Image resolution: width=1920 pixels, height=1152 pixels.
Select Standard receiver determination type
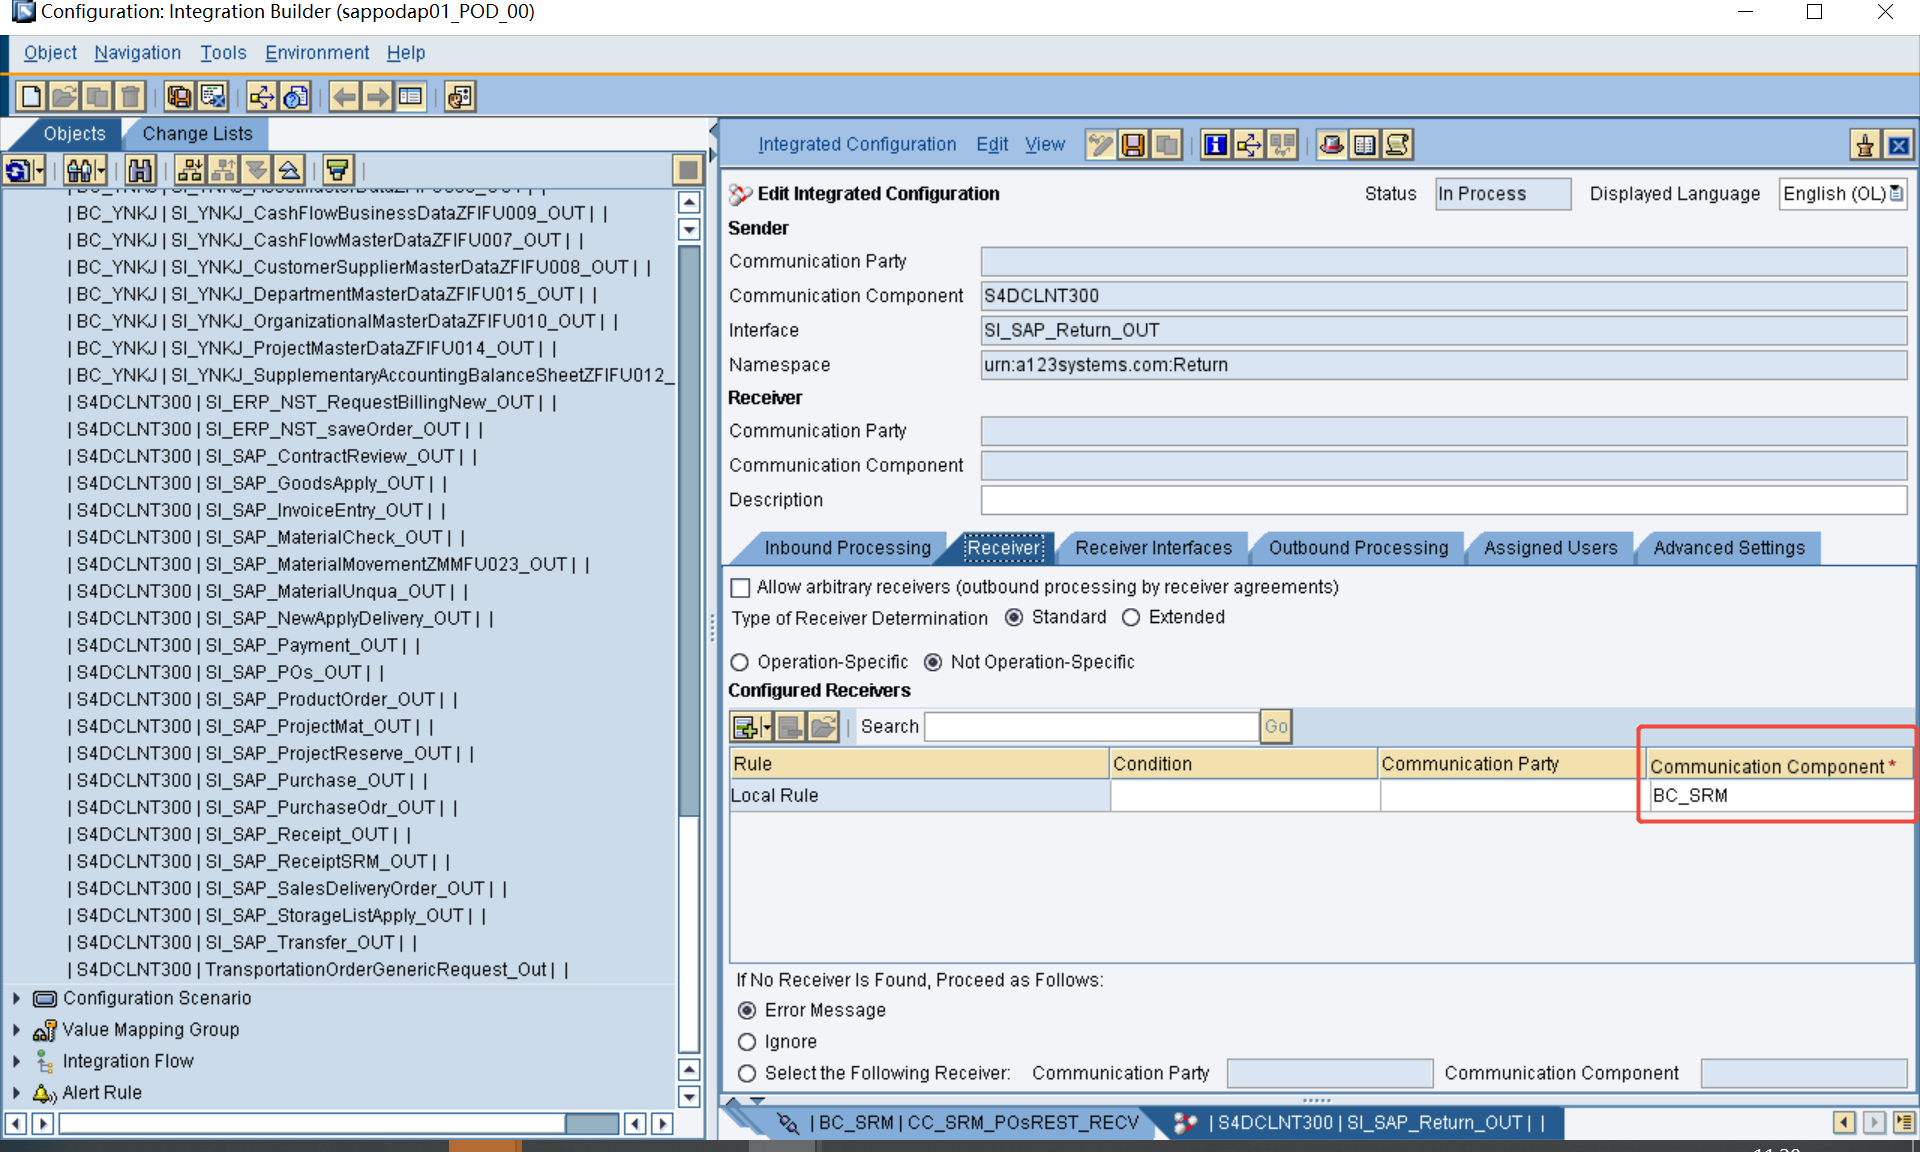coord(1014,618)
